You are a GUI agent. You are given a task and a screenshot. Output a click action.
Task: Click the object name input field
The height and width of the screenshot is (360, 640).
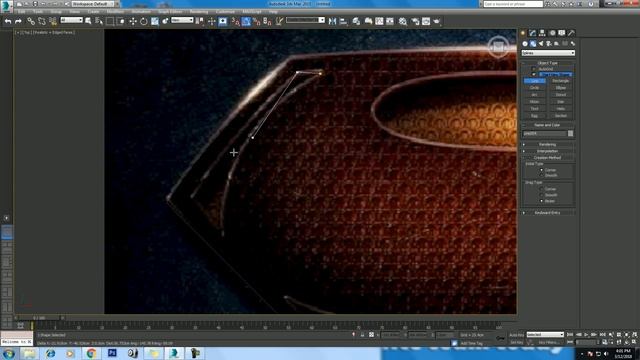click(x=544, y=133)
